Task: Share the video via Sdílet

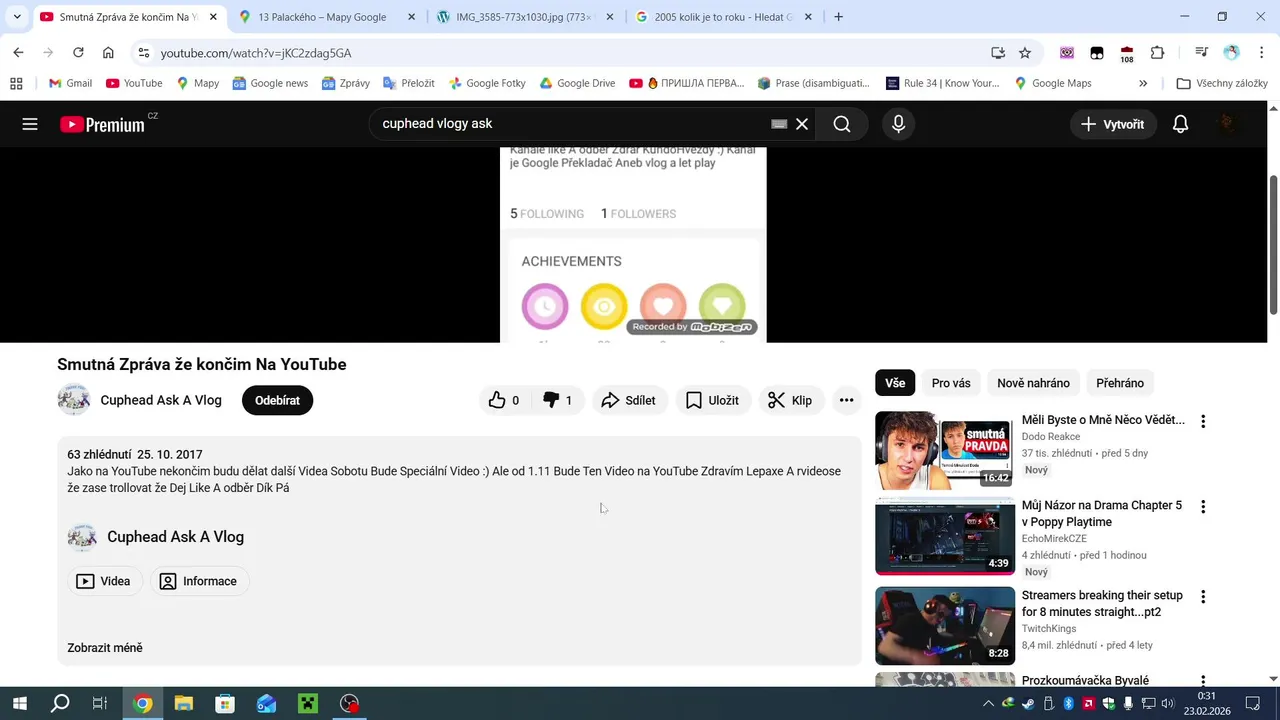Action: pyautogui.click(x=629, y=400)
